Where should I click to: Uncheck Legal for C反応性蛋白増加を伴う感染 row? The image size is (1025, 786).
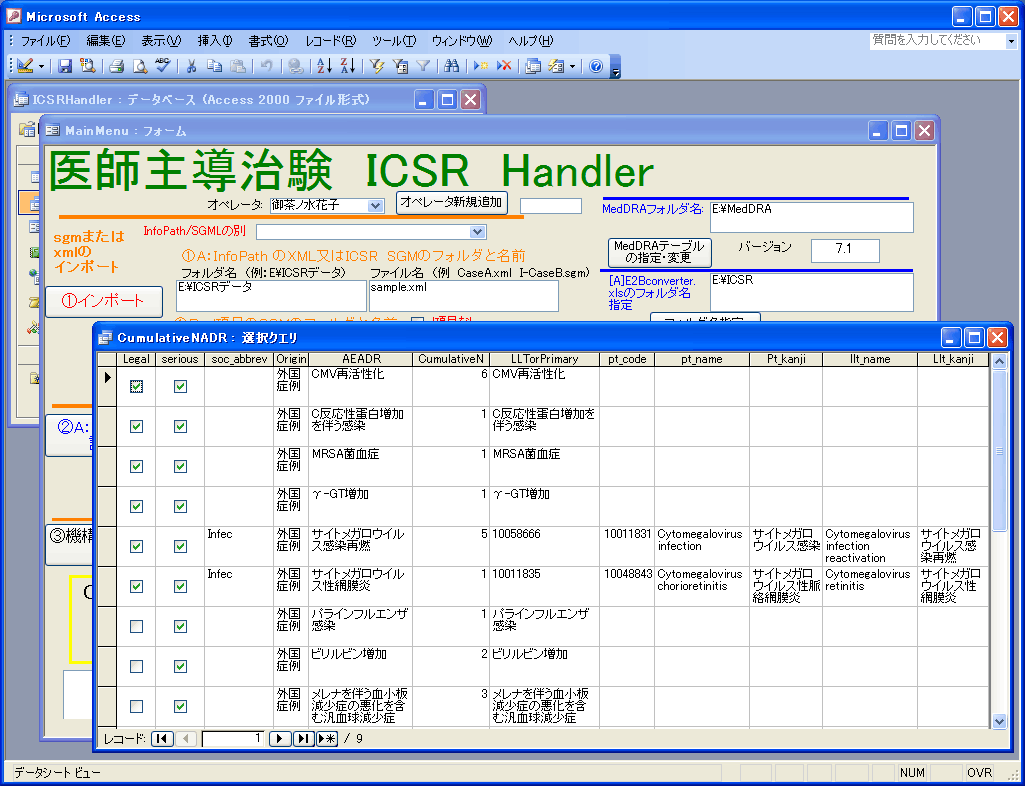click(x=136, y=426)
